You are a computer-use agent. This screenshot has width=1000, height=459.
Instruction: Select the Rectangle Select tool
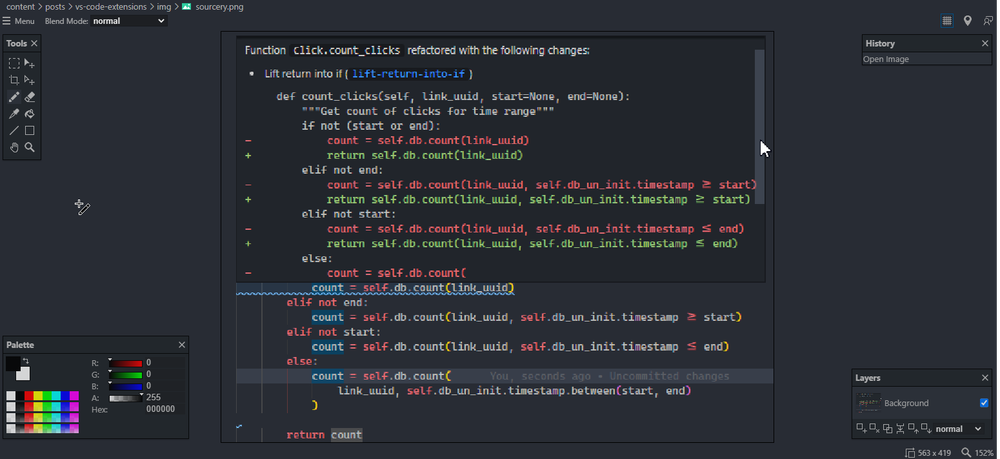tap(14, 63)
